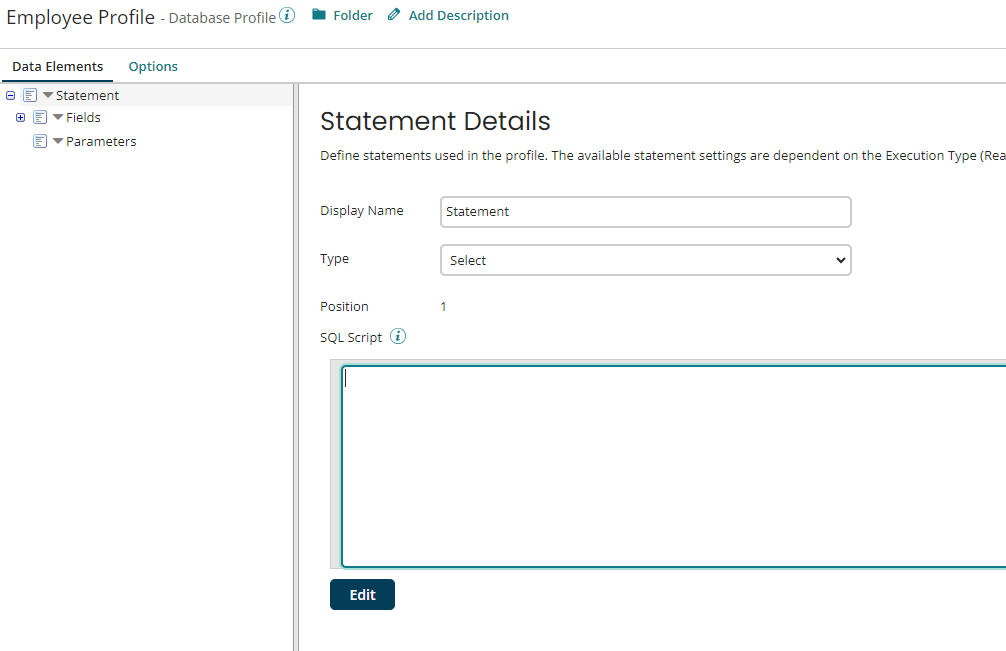The height and width of the screenshot is (651, 1006).
Task: Expand the Fields node with the plus box
Action: (x=21, y=117)
